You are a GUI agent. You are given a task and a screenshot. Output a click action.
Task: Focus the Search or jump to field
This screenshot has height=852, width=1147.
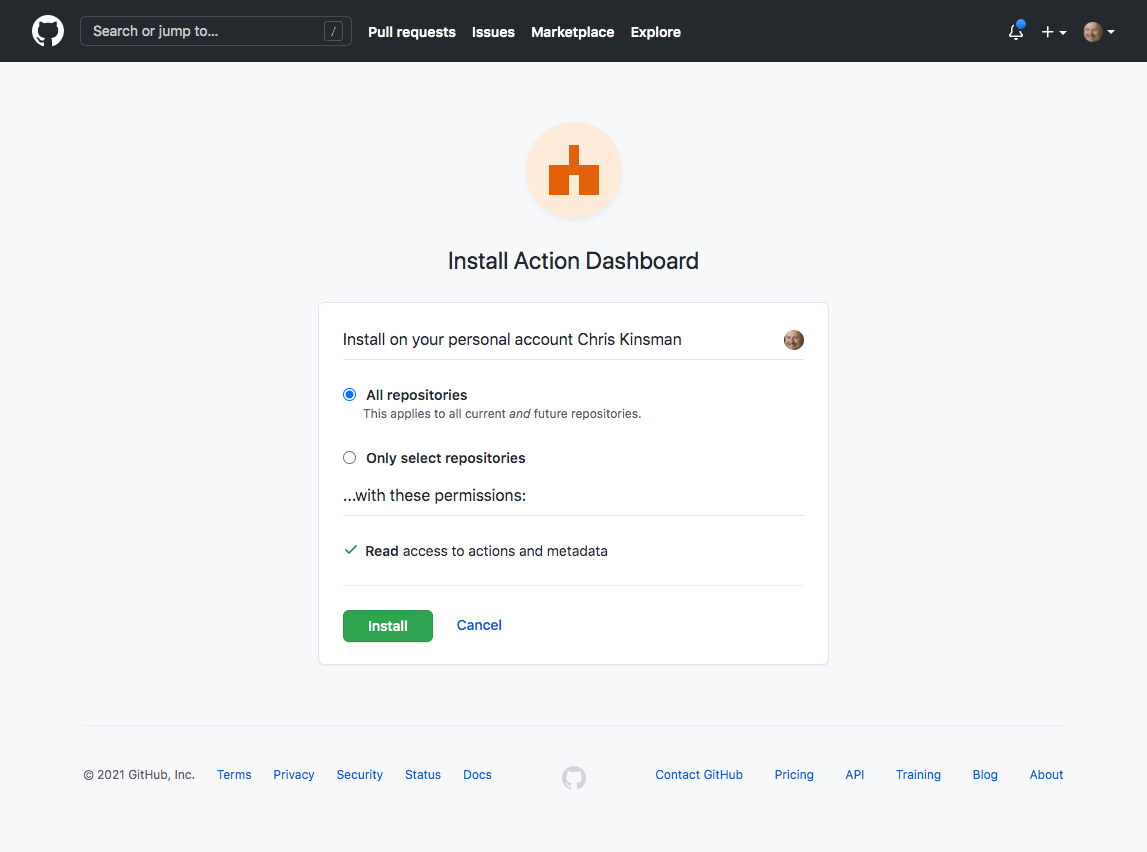point(216,31)
